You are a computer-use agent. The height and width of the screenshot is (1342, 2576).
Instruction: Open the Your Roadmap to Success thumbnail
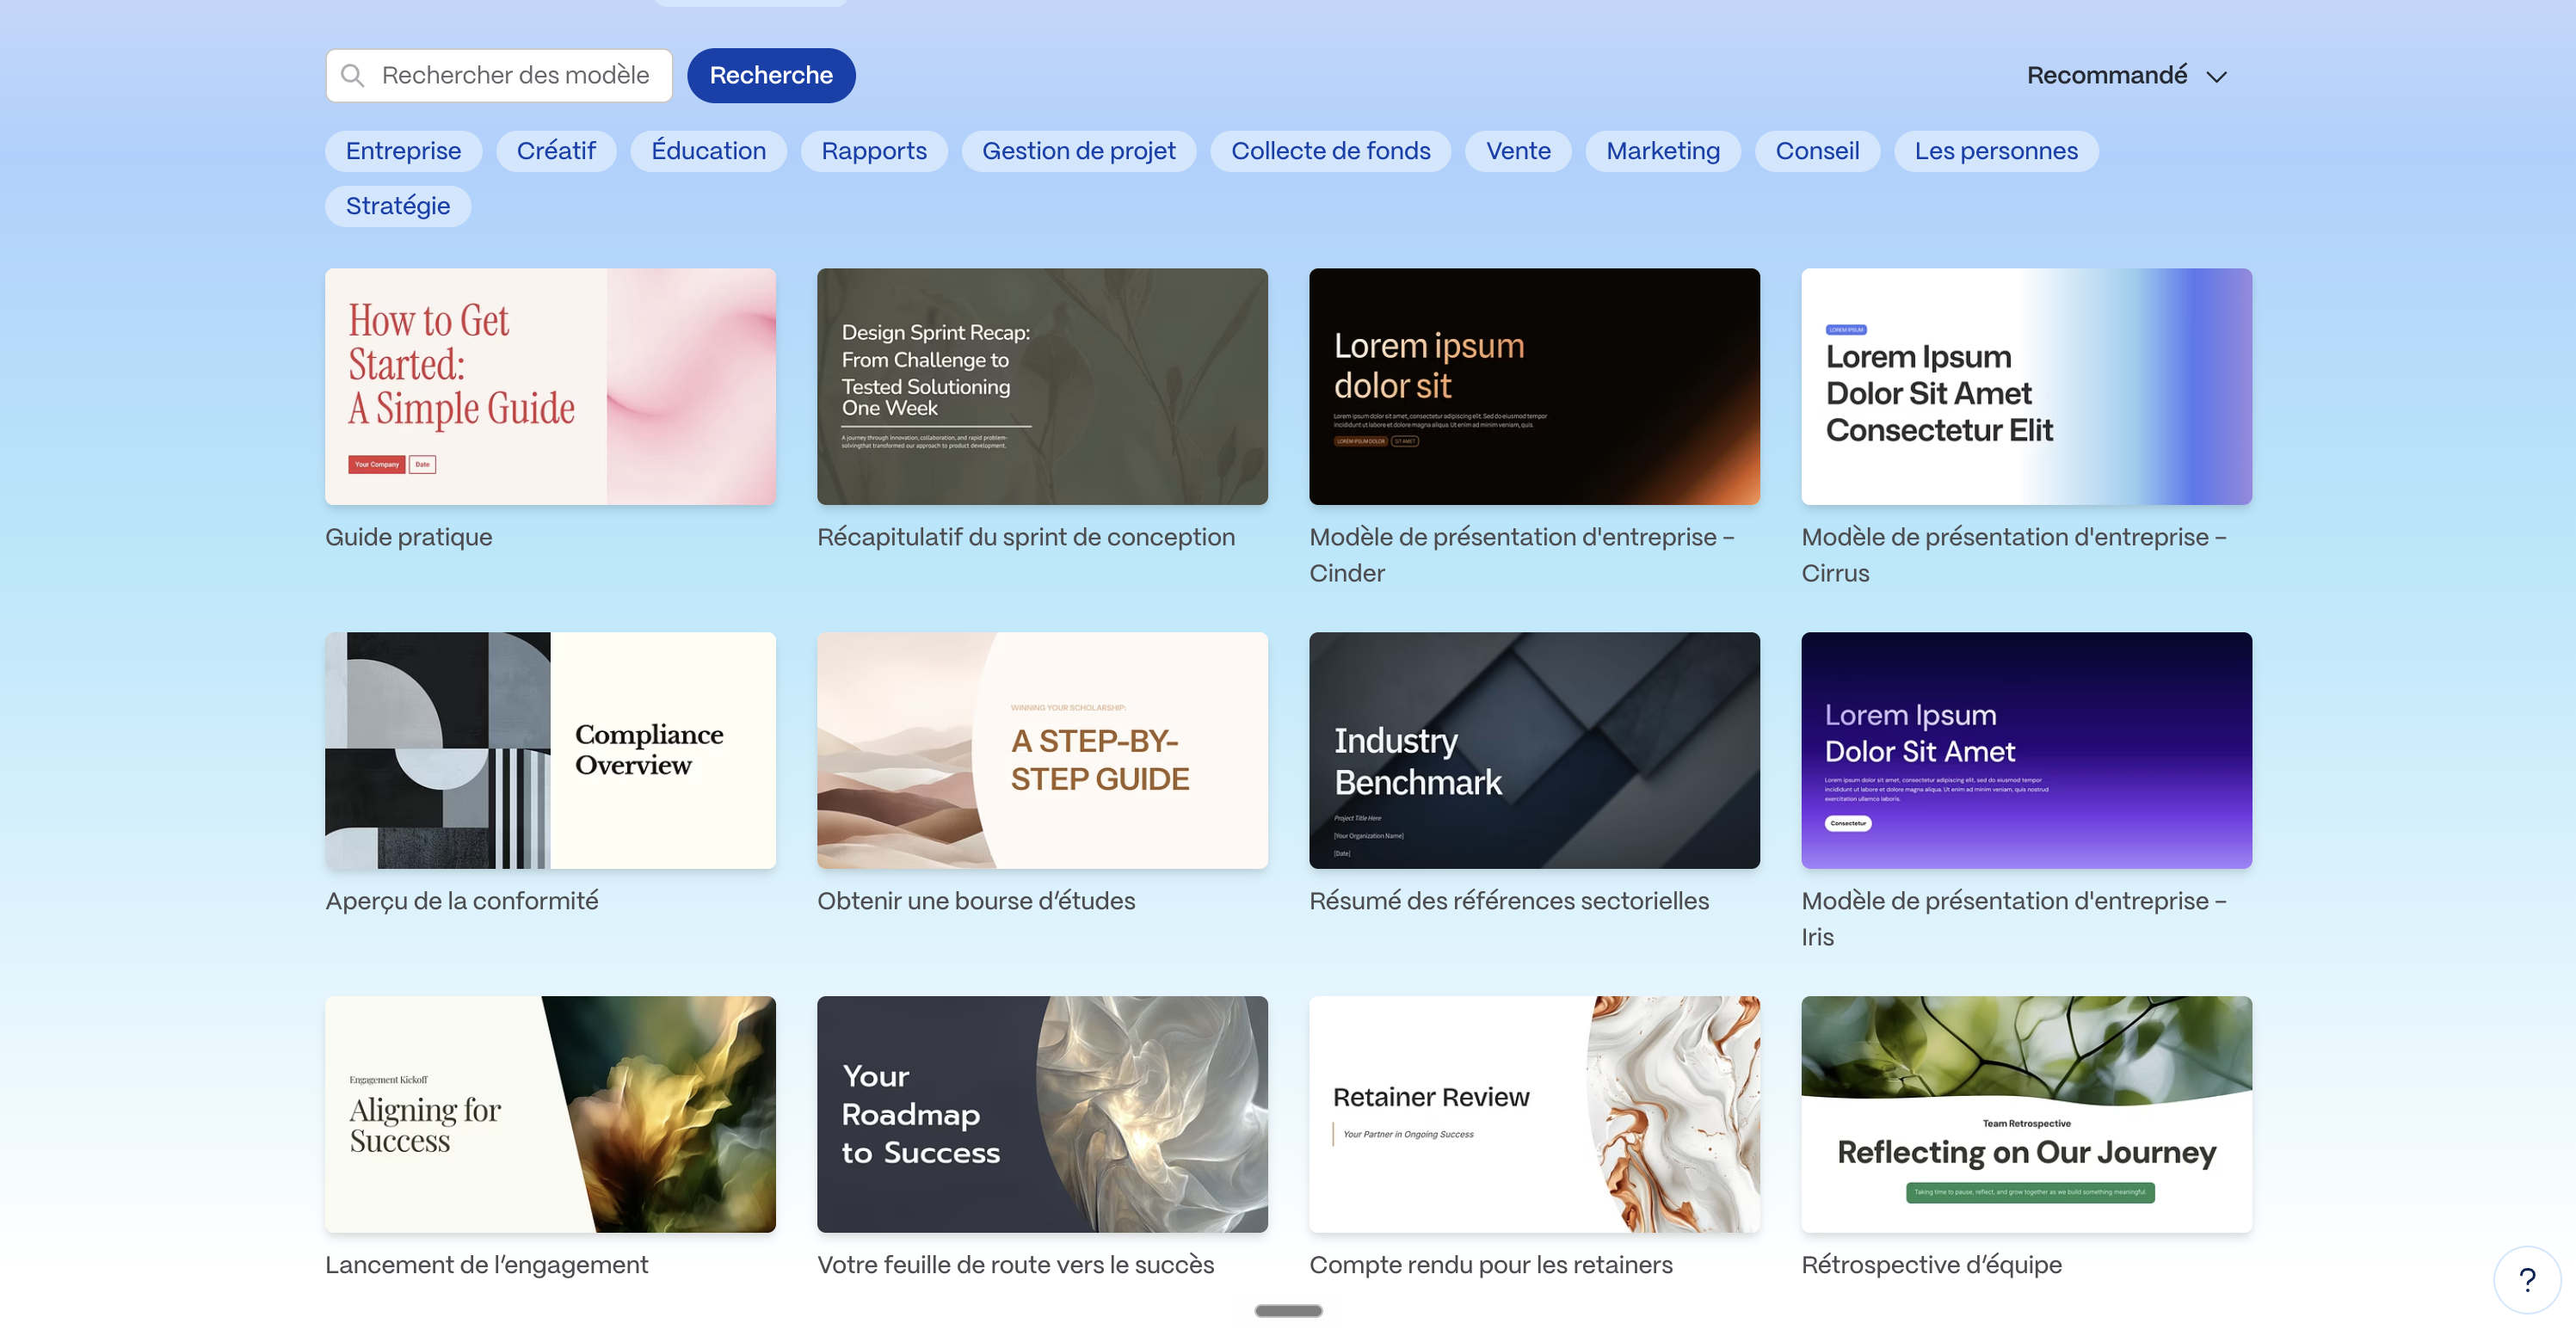pyautogui.click(x=1042, y=1114)
